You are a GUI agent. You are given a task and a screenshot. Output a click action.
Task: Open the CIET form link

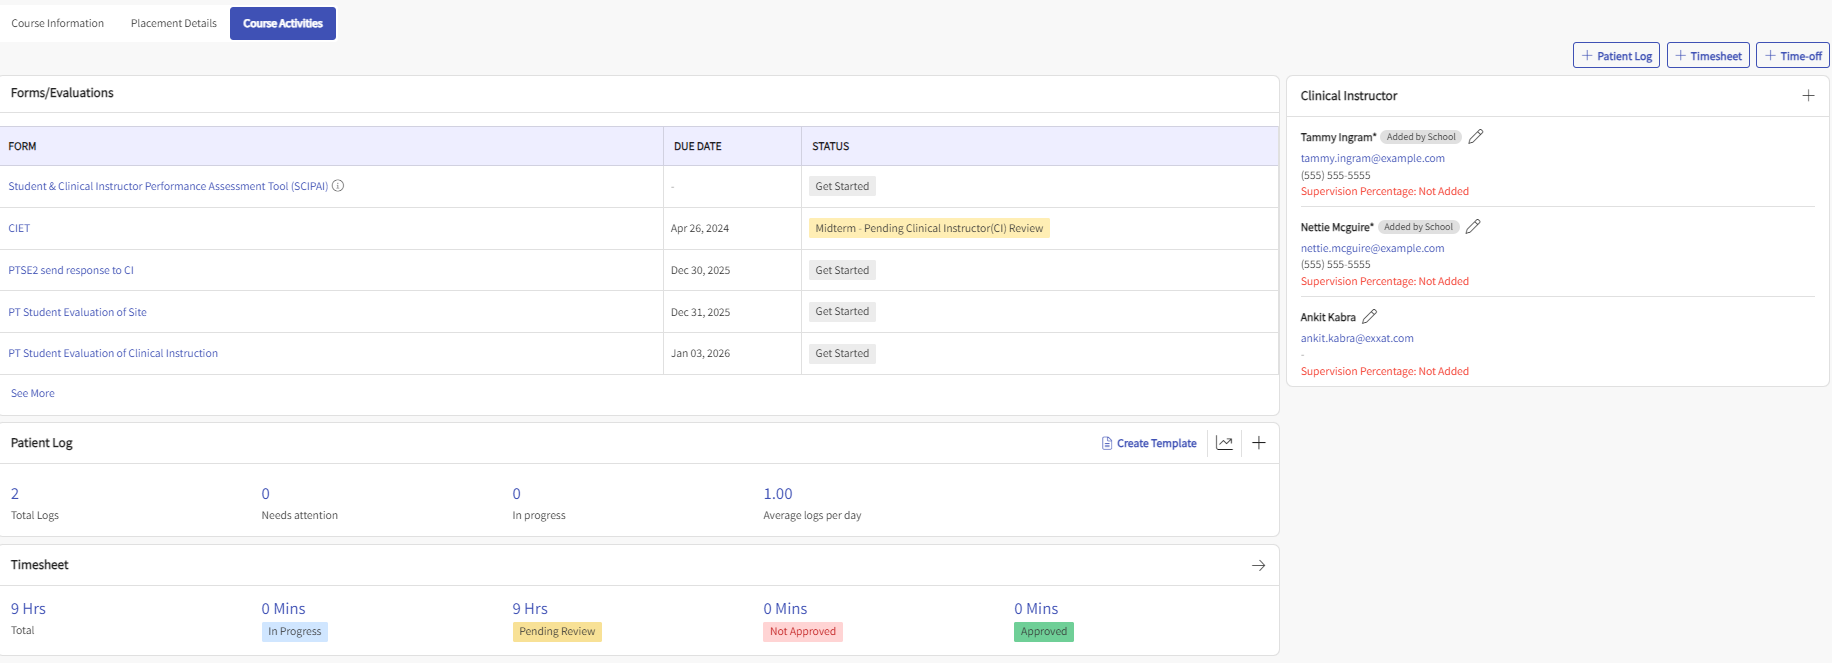coord(19,229)
